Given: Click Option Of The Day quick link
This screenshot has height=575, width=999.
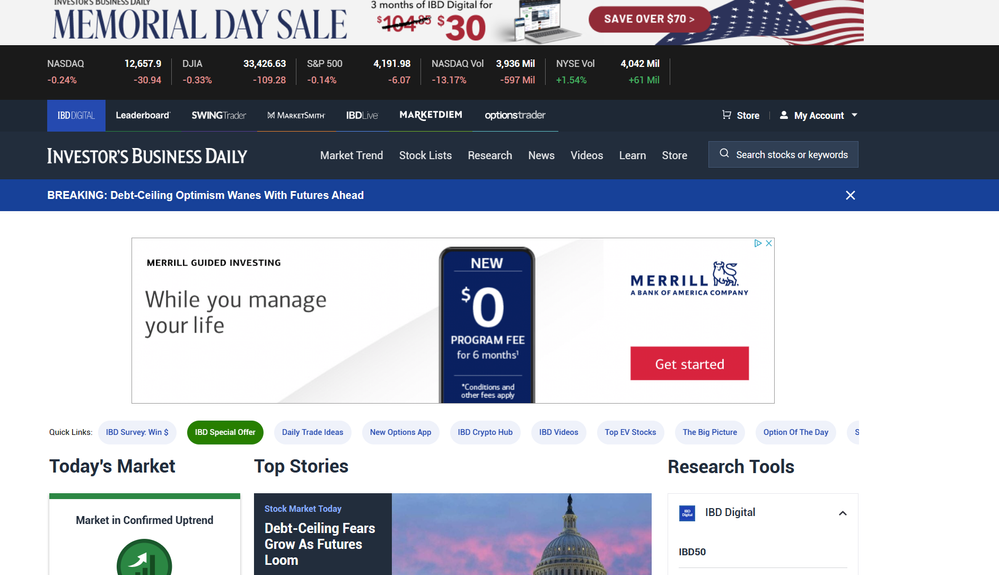Looking at the screenshot, I should (796, 432).
